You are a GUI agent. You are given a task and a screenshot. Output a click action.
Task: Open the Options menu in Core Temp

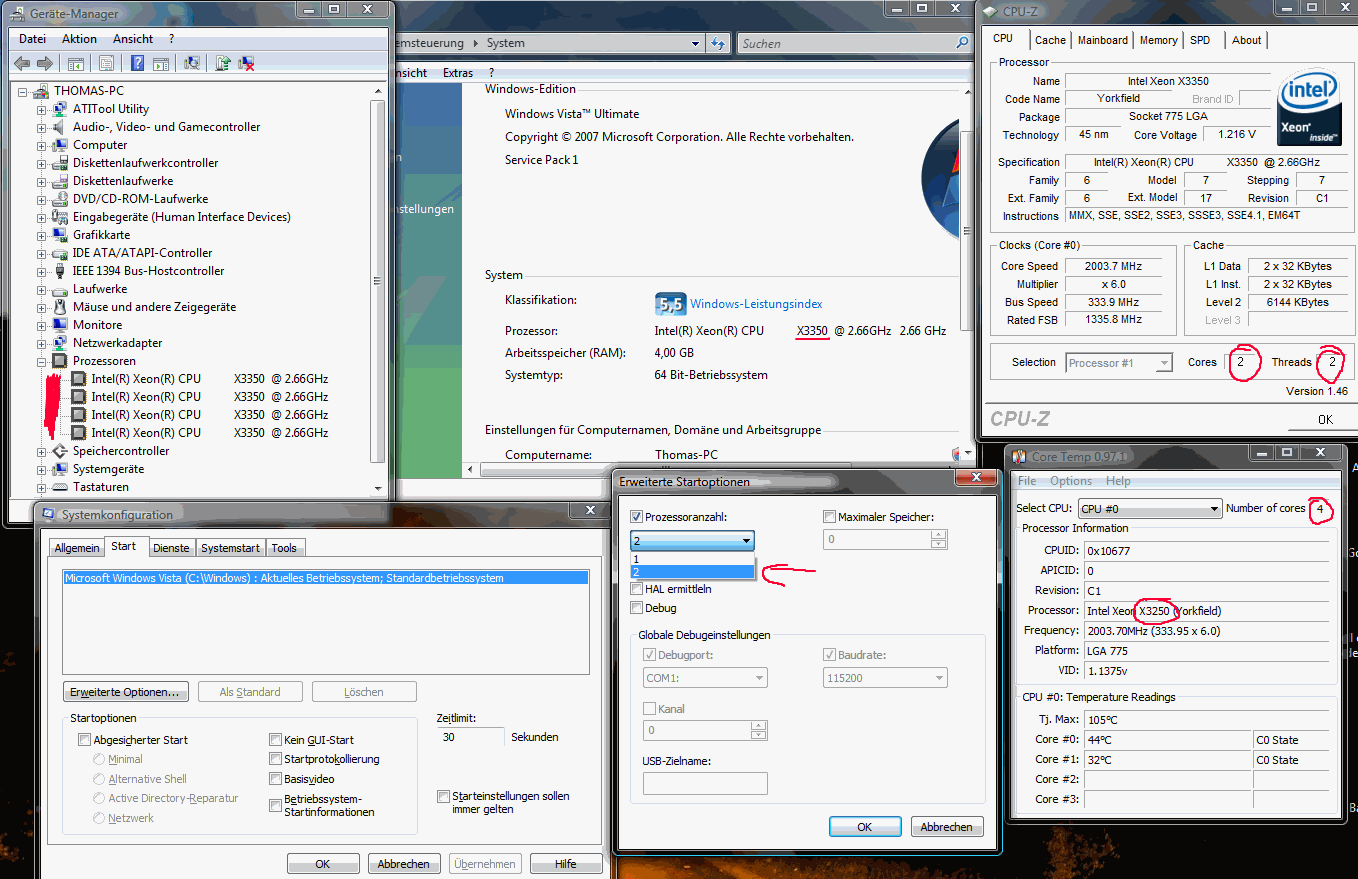(x=1071, y=481)
